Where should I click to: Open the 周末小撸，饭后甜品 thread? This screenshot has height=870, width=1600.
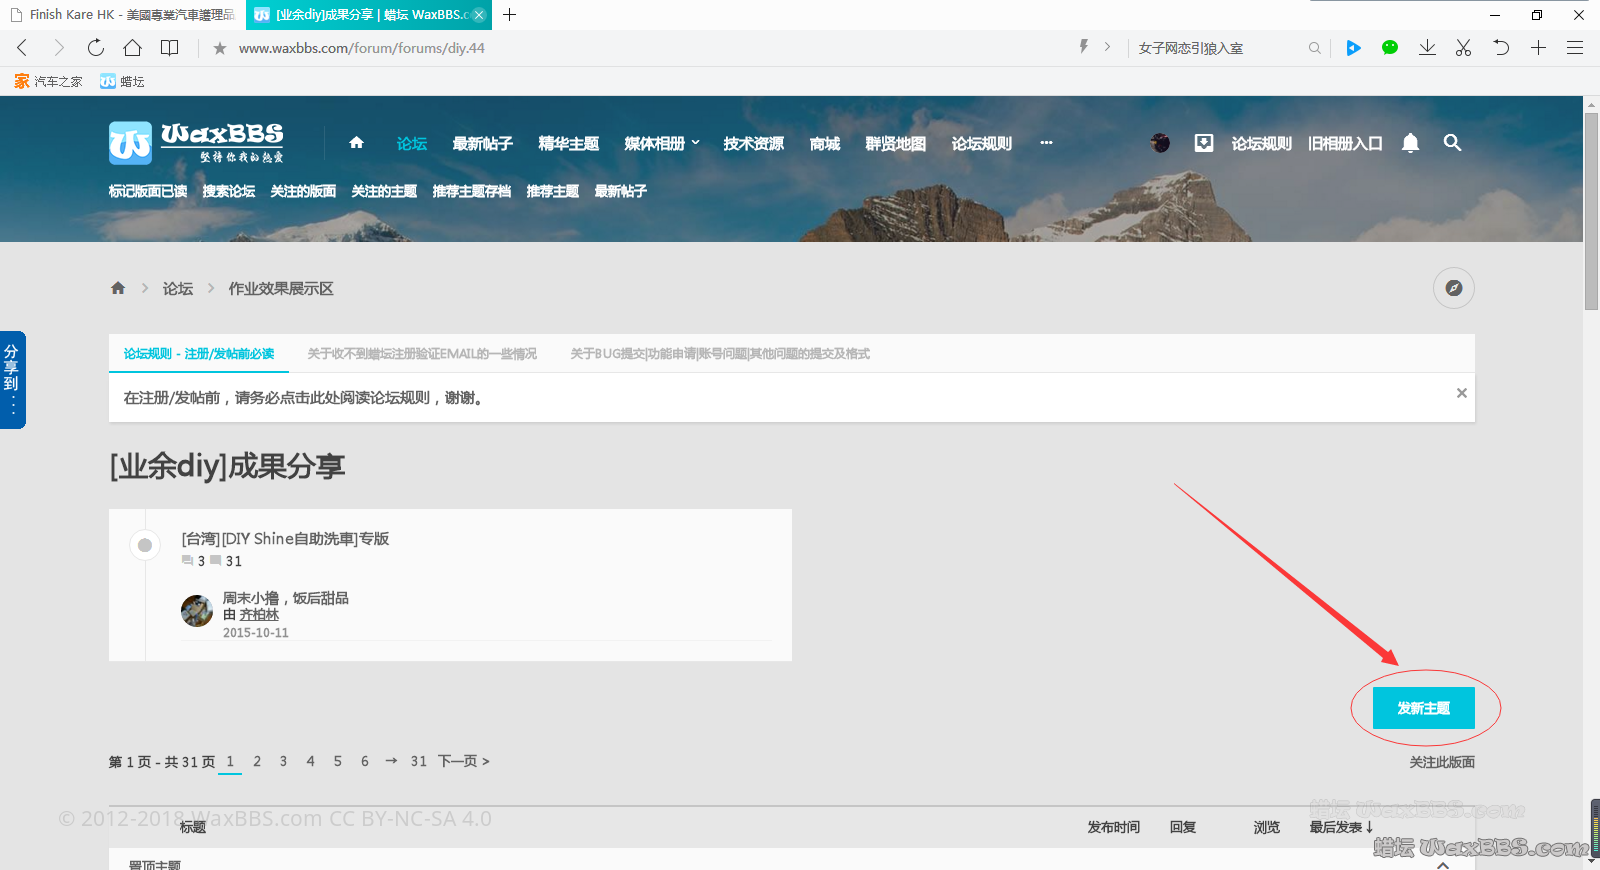tap(286, 598)
